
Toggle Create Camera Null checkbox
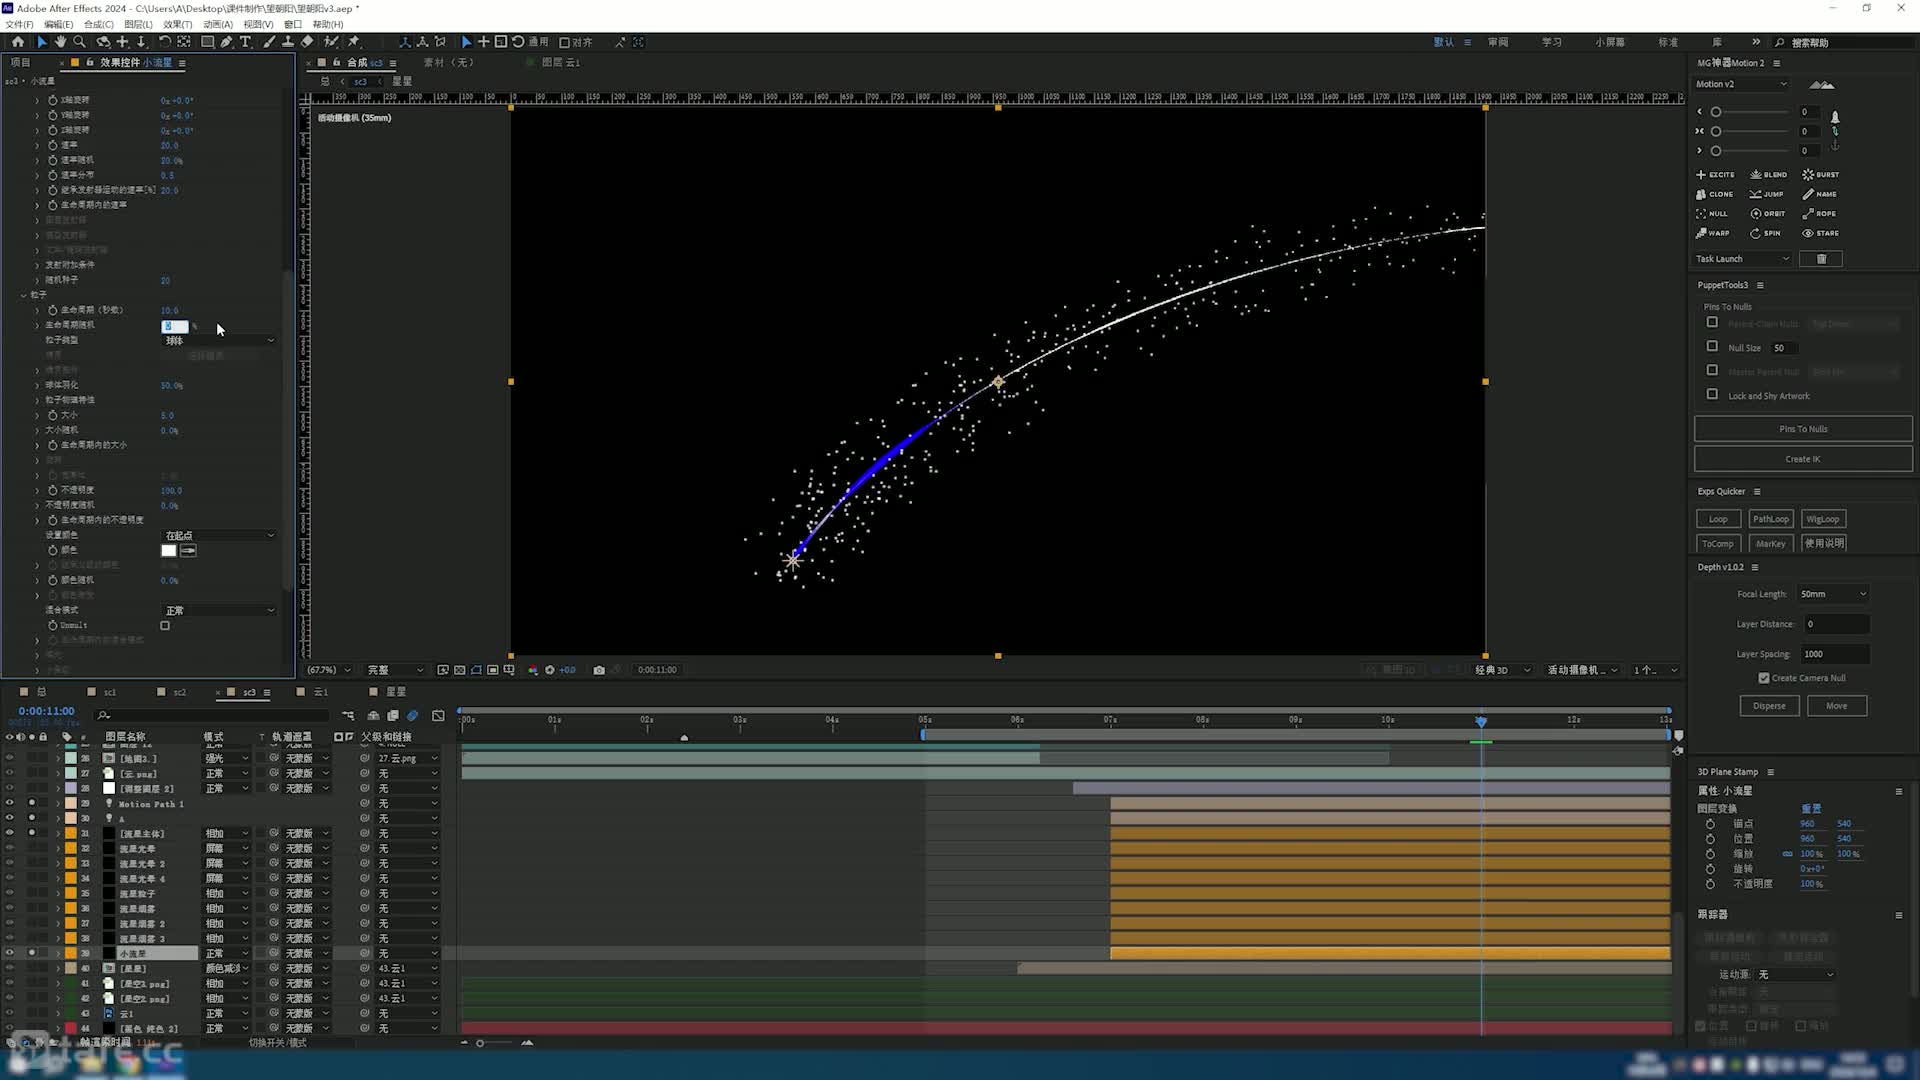[x=1764, y=678]
